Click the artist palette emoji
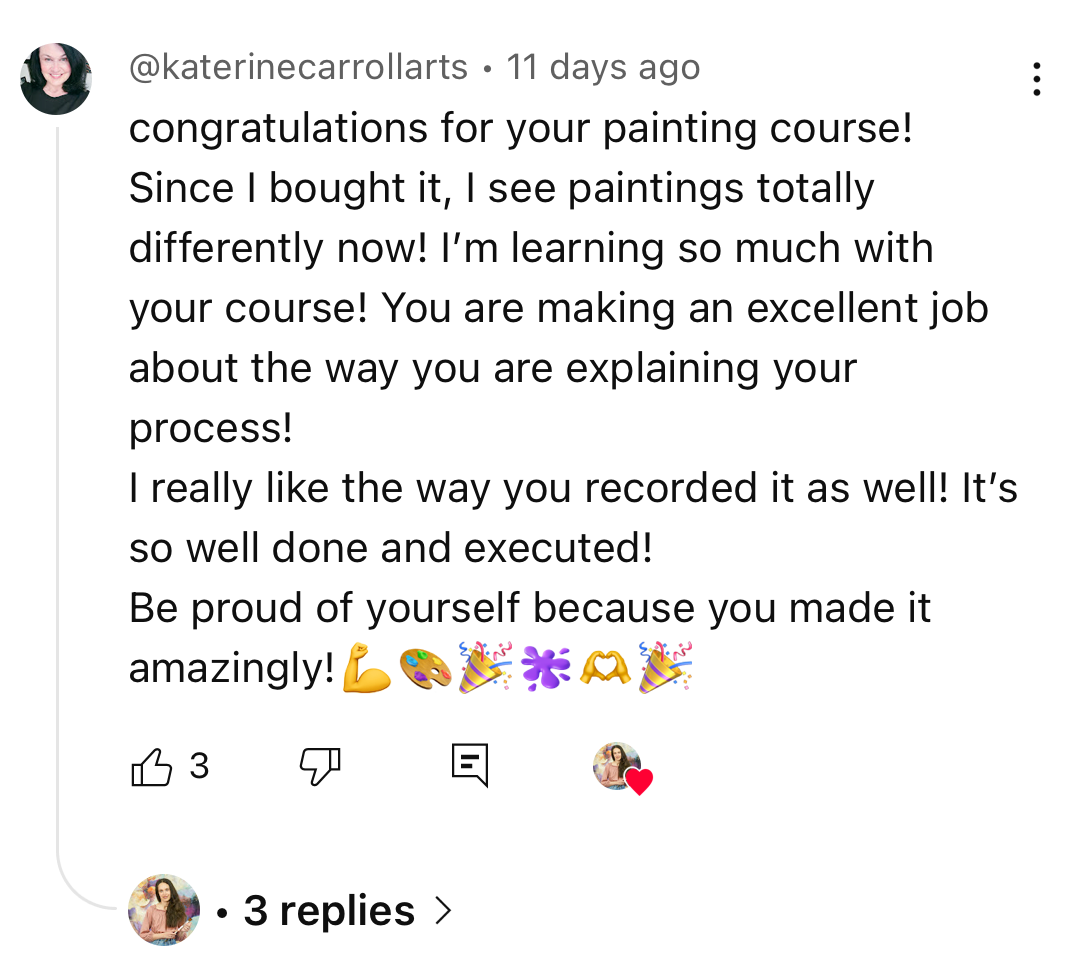Image resolution: width=1078 pixels, height=974 pixels. (x=425, y=669)
